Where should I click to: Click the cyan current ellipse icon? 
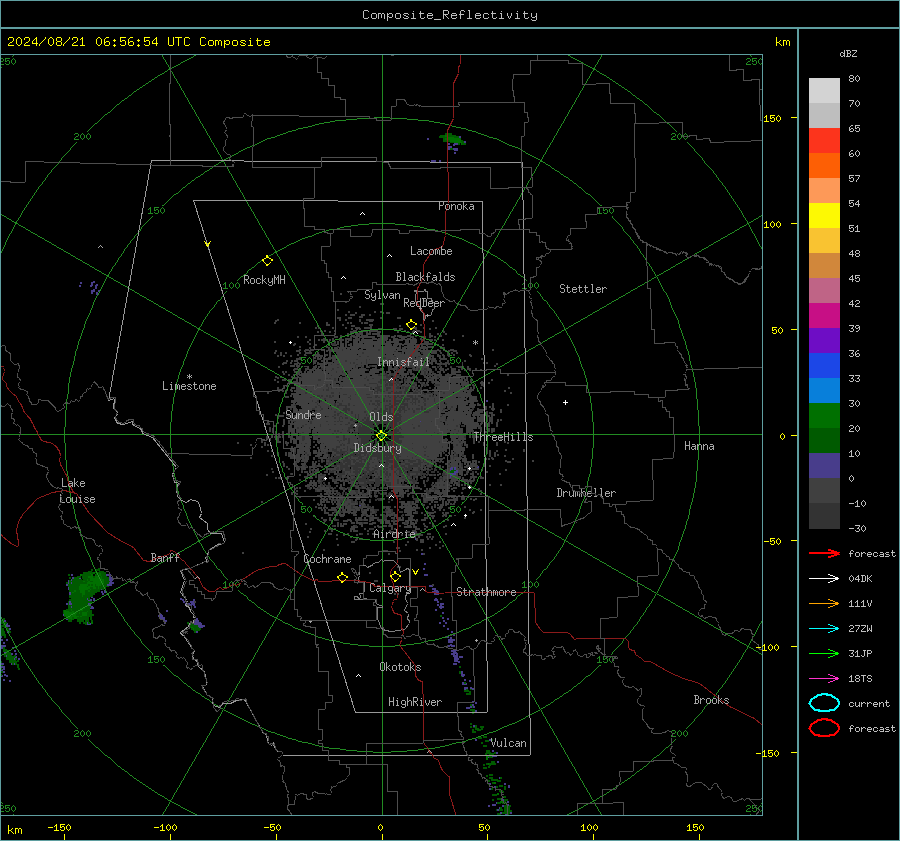click(824, 703)
